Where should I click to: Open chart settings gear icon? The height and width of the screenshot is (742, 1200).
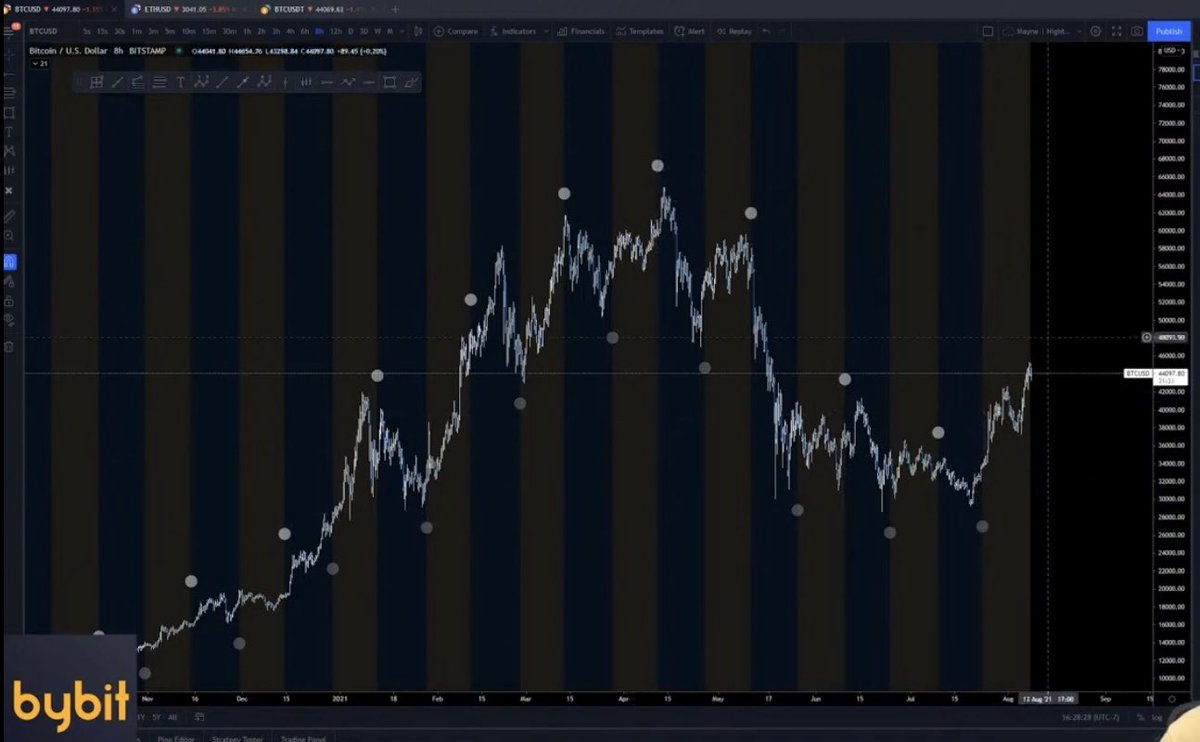point(1095,31)
